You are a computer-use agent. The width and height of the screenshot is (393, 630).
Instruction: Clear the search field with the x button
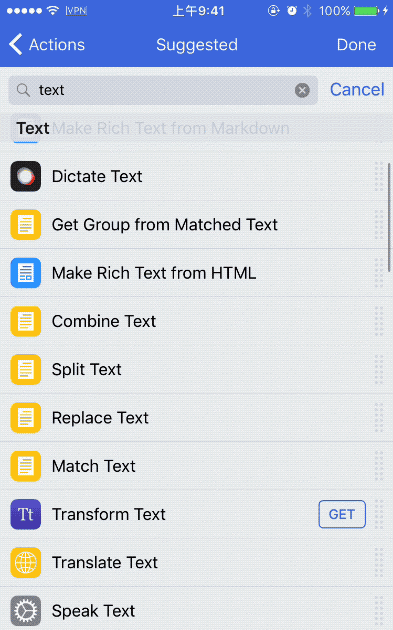[x=302, y=90]
